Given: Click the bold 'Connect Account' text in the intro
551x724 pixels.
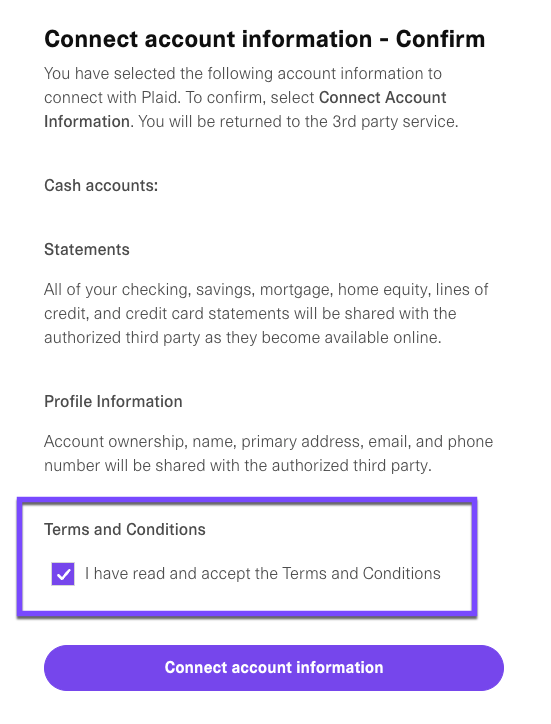Looking at the screenshot, I should point(382,97).
